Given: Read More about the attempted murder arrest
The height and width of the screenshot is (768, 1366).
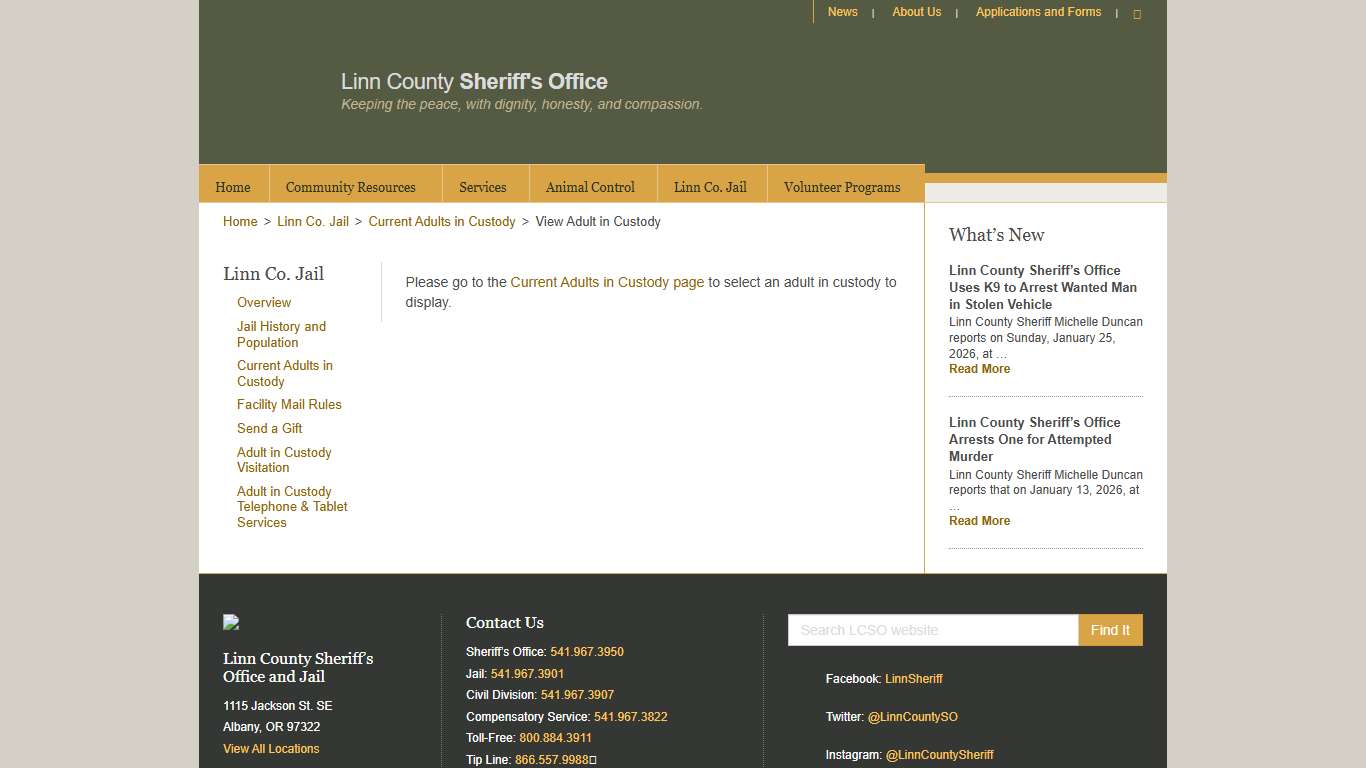Looking at the screenshot, I should click(979, 520).
